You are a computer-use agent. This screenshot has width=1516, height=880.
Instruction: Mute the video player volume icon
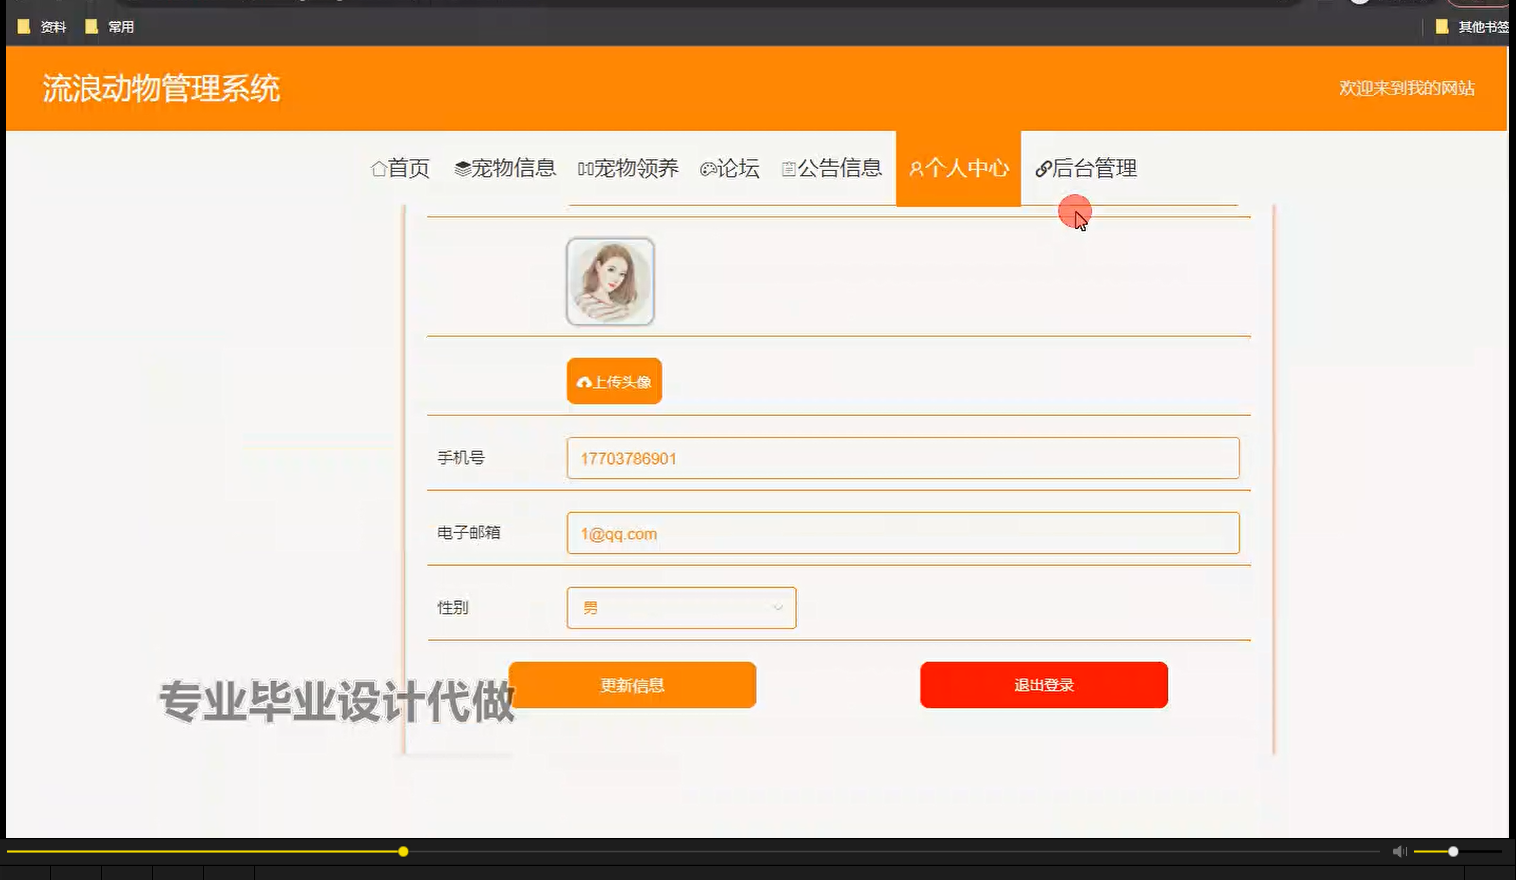1398,851
